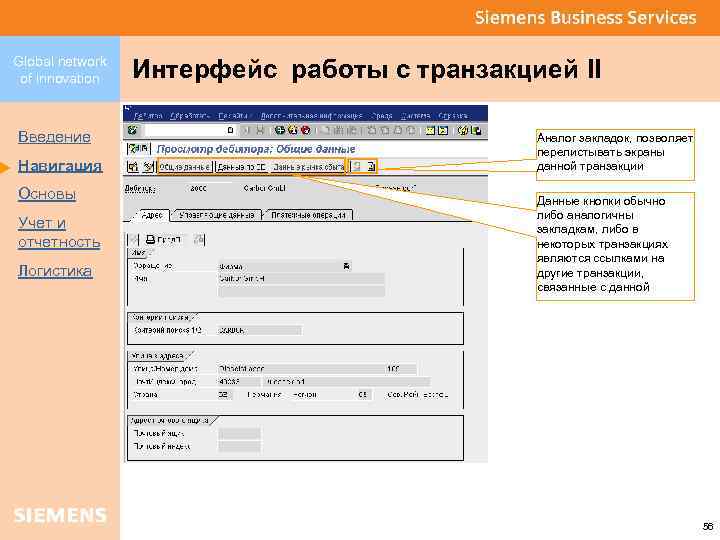Image resolution: width=720 pixels, height=540 pixels.
Task: Open the Перейти menu
Action: pos(233,116)
